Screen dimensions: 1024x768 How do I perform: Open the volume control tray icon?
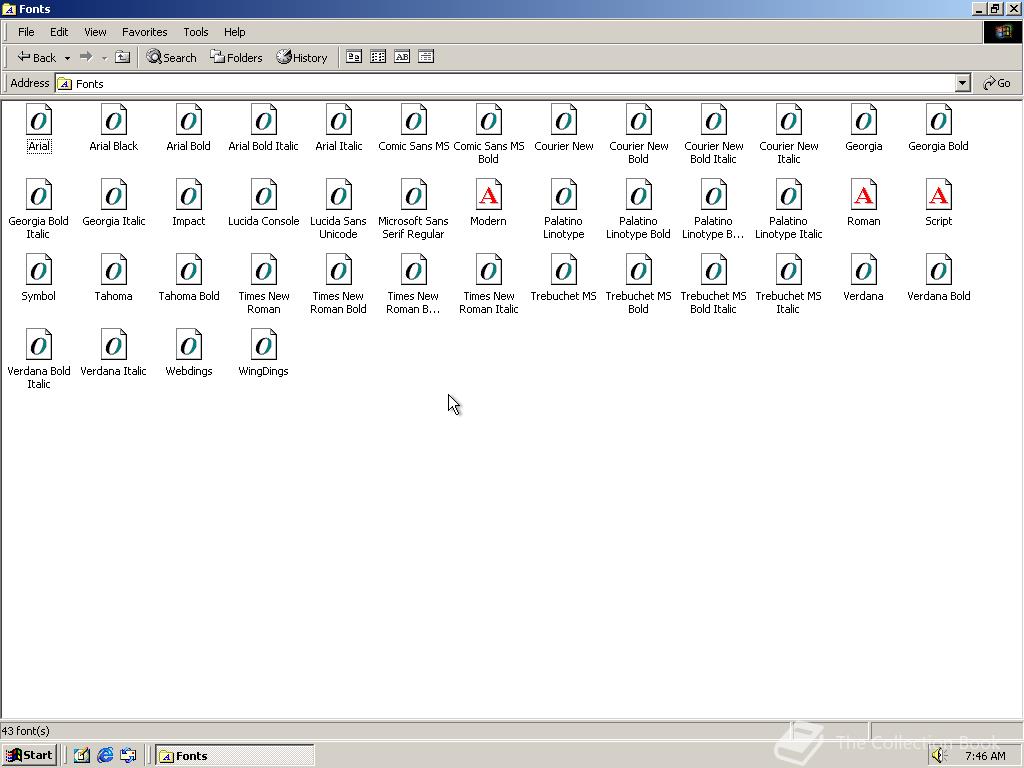point(939,756)
